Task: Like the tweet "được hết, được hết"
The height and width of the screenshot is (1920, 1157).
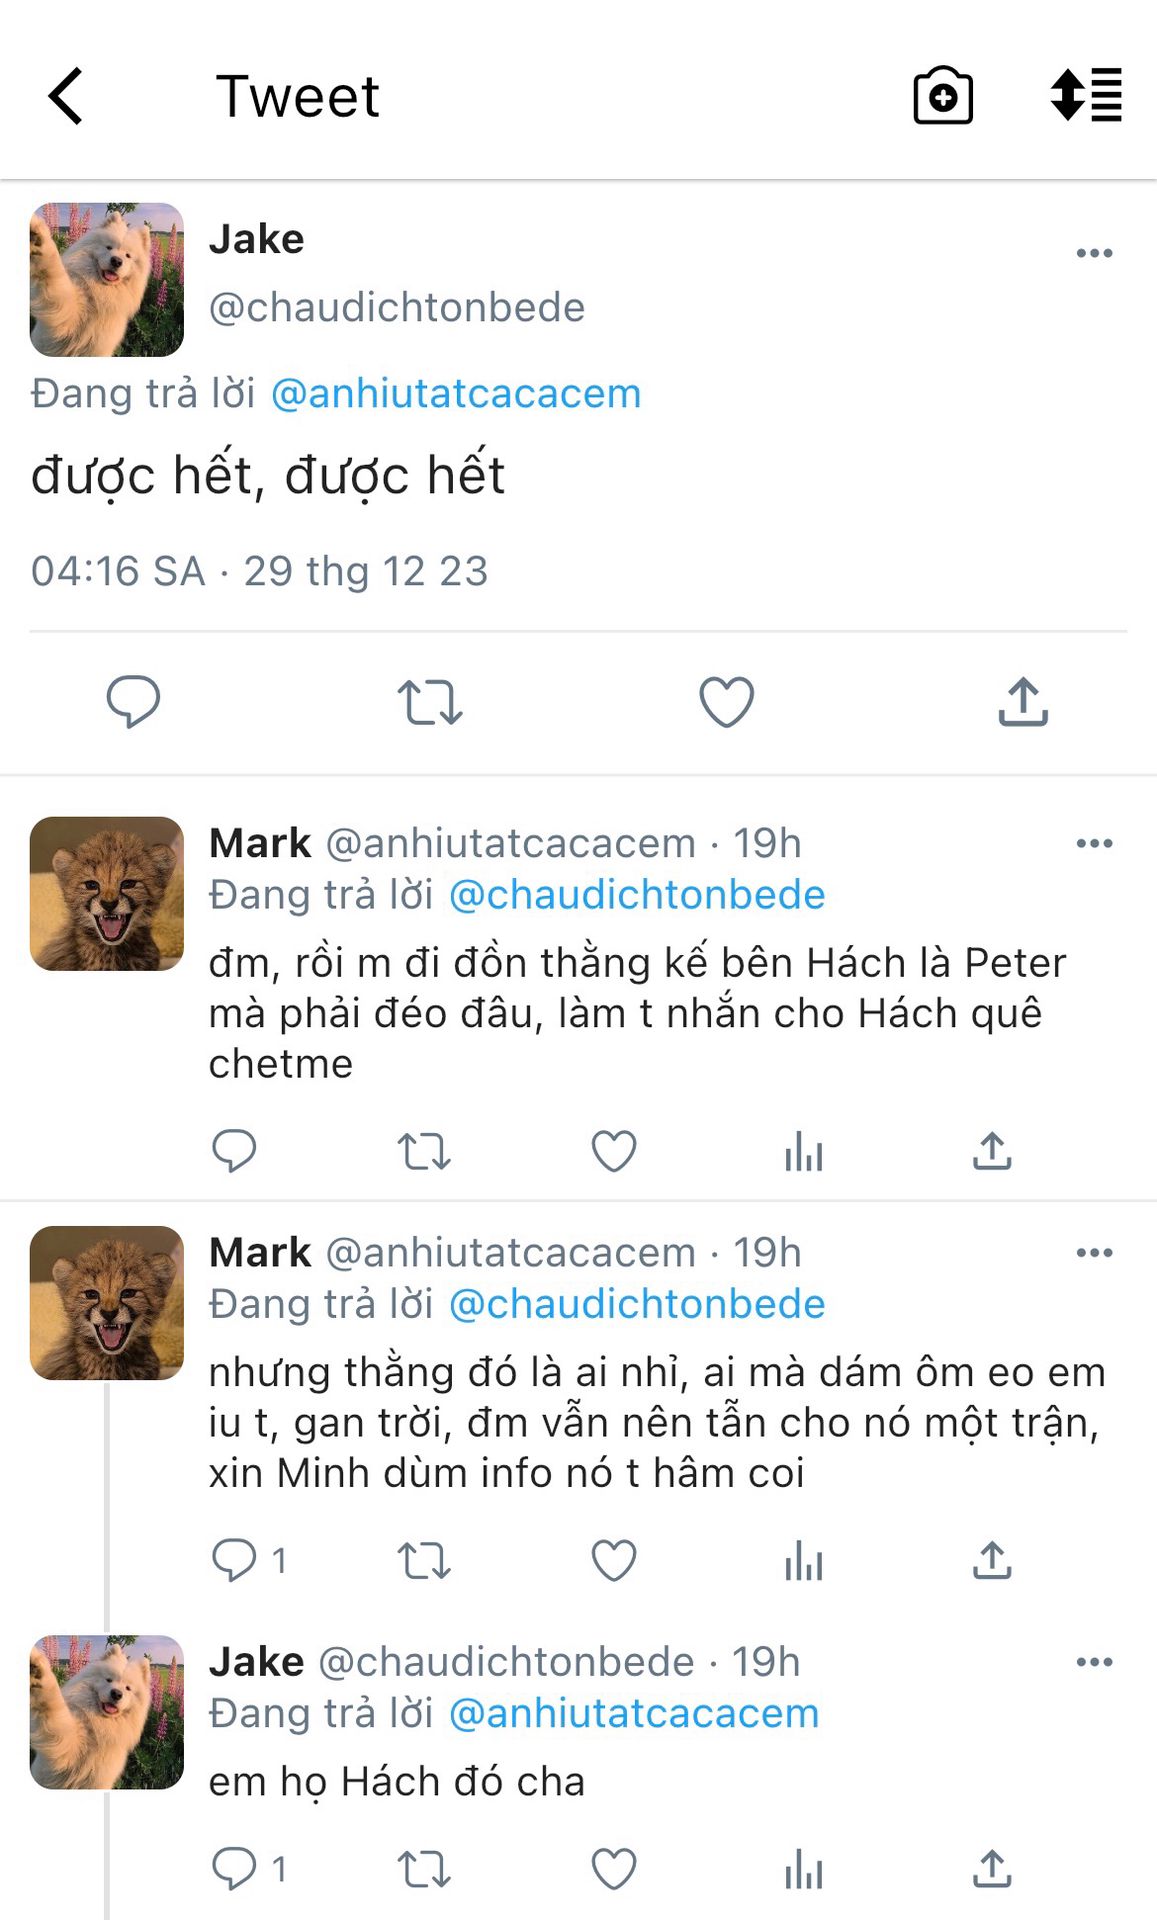Action: coord(726,701)
